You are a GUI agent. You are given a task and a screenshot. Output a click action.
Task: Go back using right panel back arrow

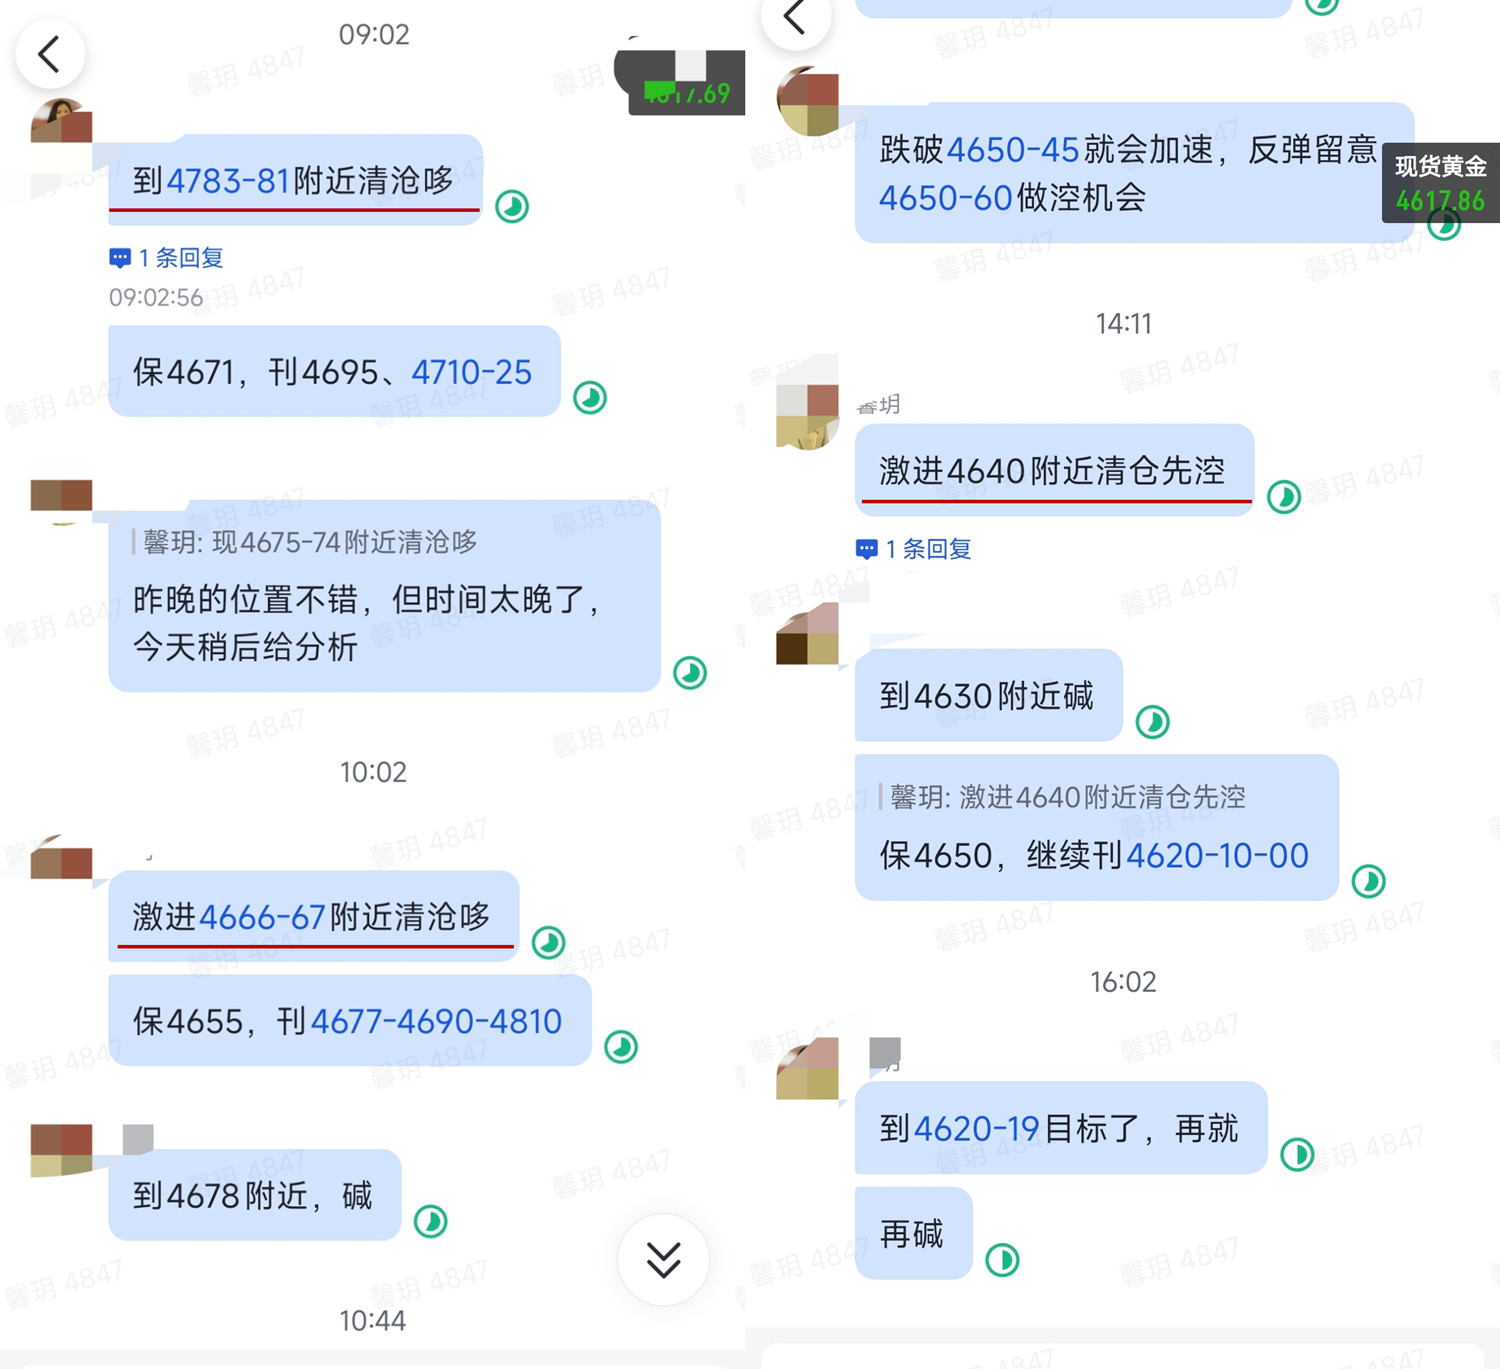point(795,19)
